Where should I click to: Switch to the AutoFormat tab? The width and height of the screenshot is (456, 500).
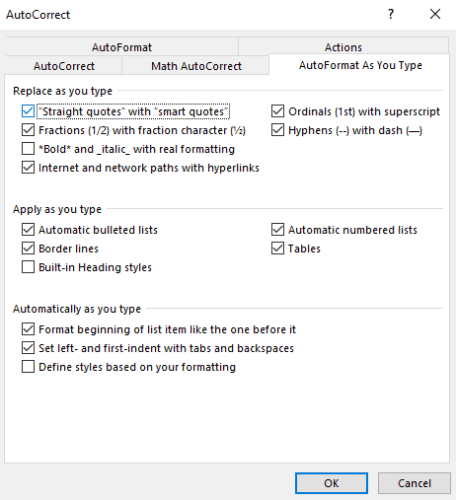tap(122, 47)
